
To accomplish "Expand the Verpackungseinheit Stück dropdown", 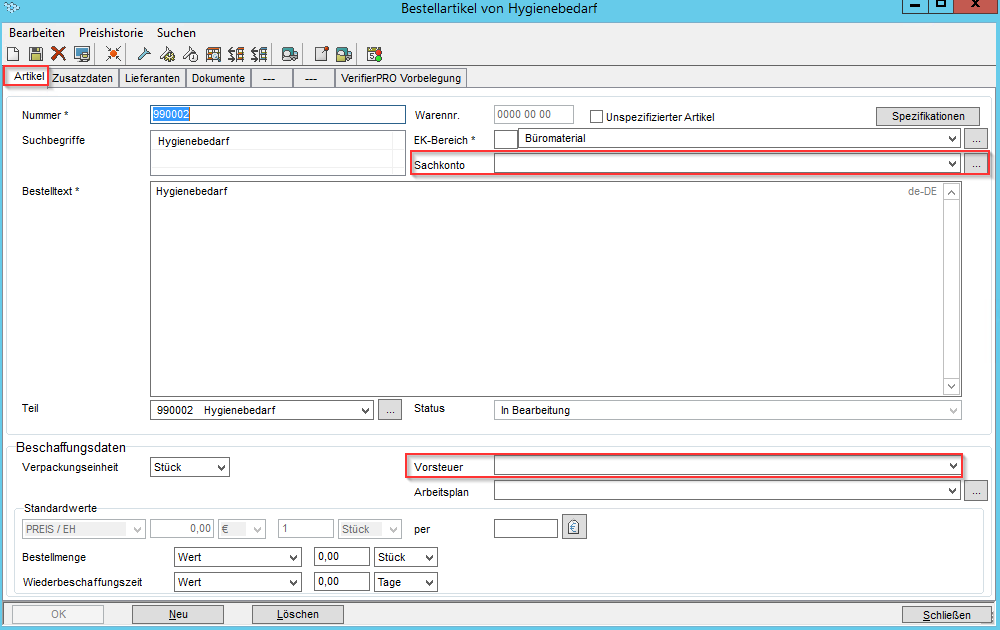I will 221,467.
